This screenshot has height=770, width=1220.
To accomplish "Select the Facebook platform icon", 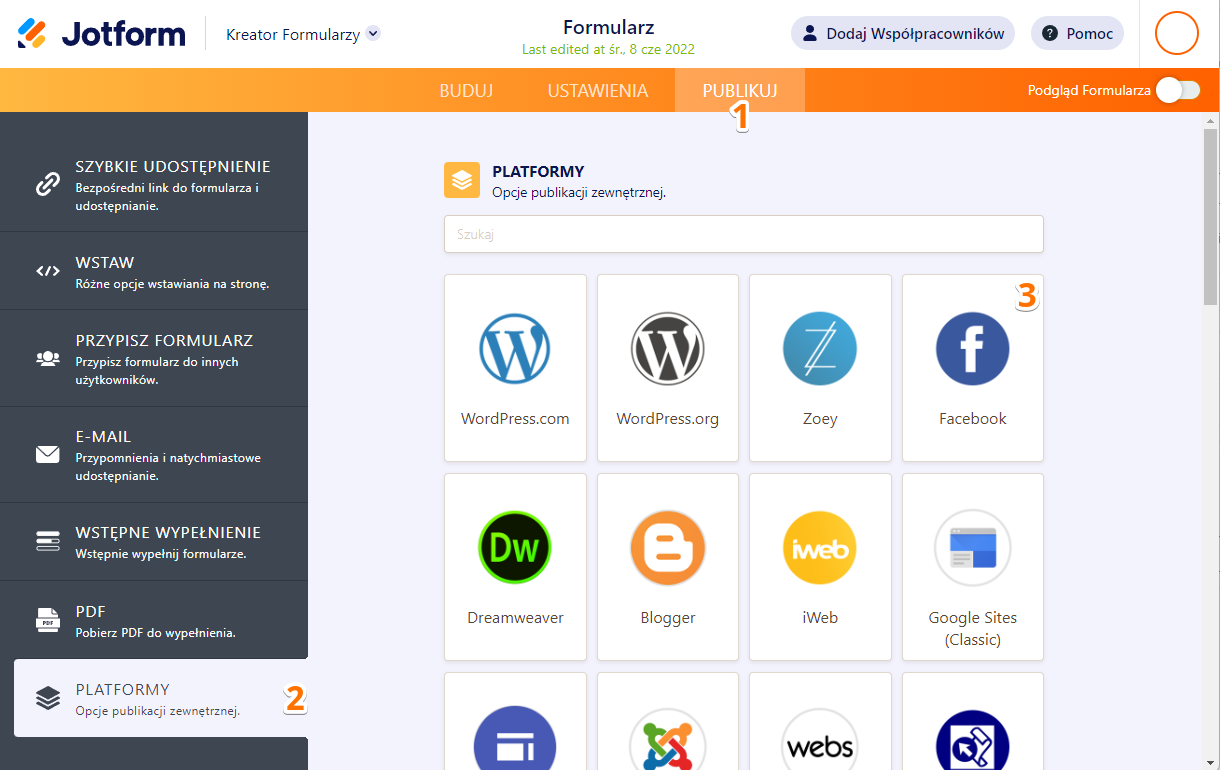I will click(973, 349).
